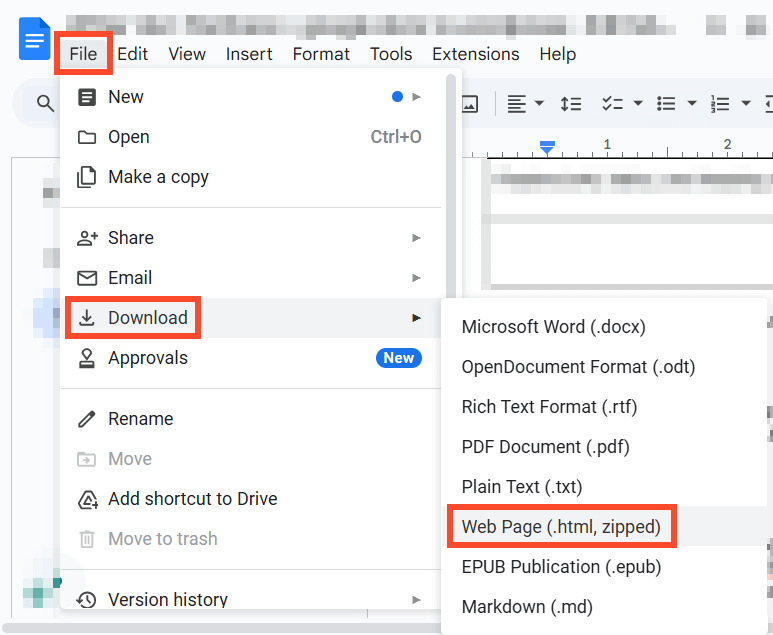Click the numbered list icon
The height and width of the screenshot is (635, 773).
(x=720, y=104)
